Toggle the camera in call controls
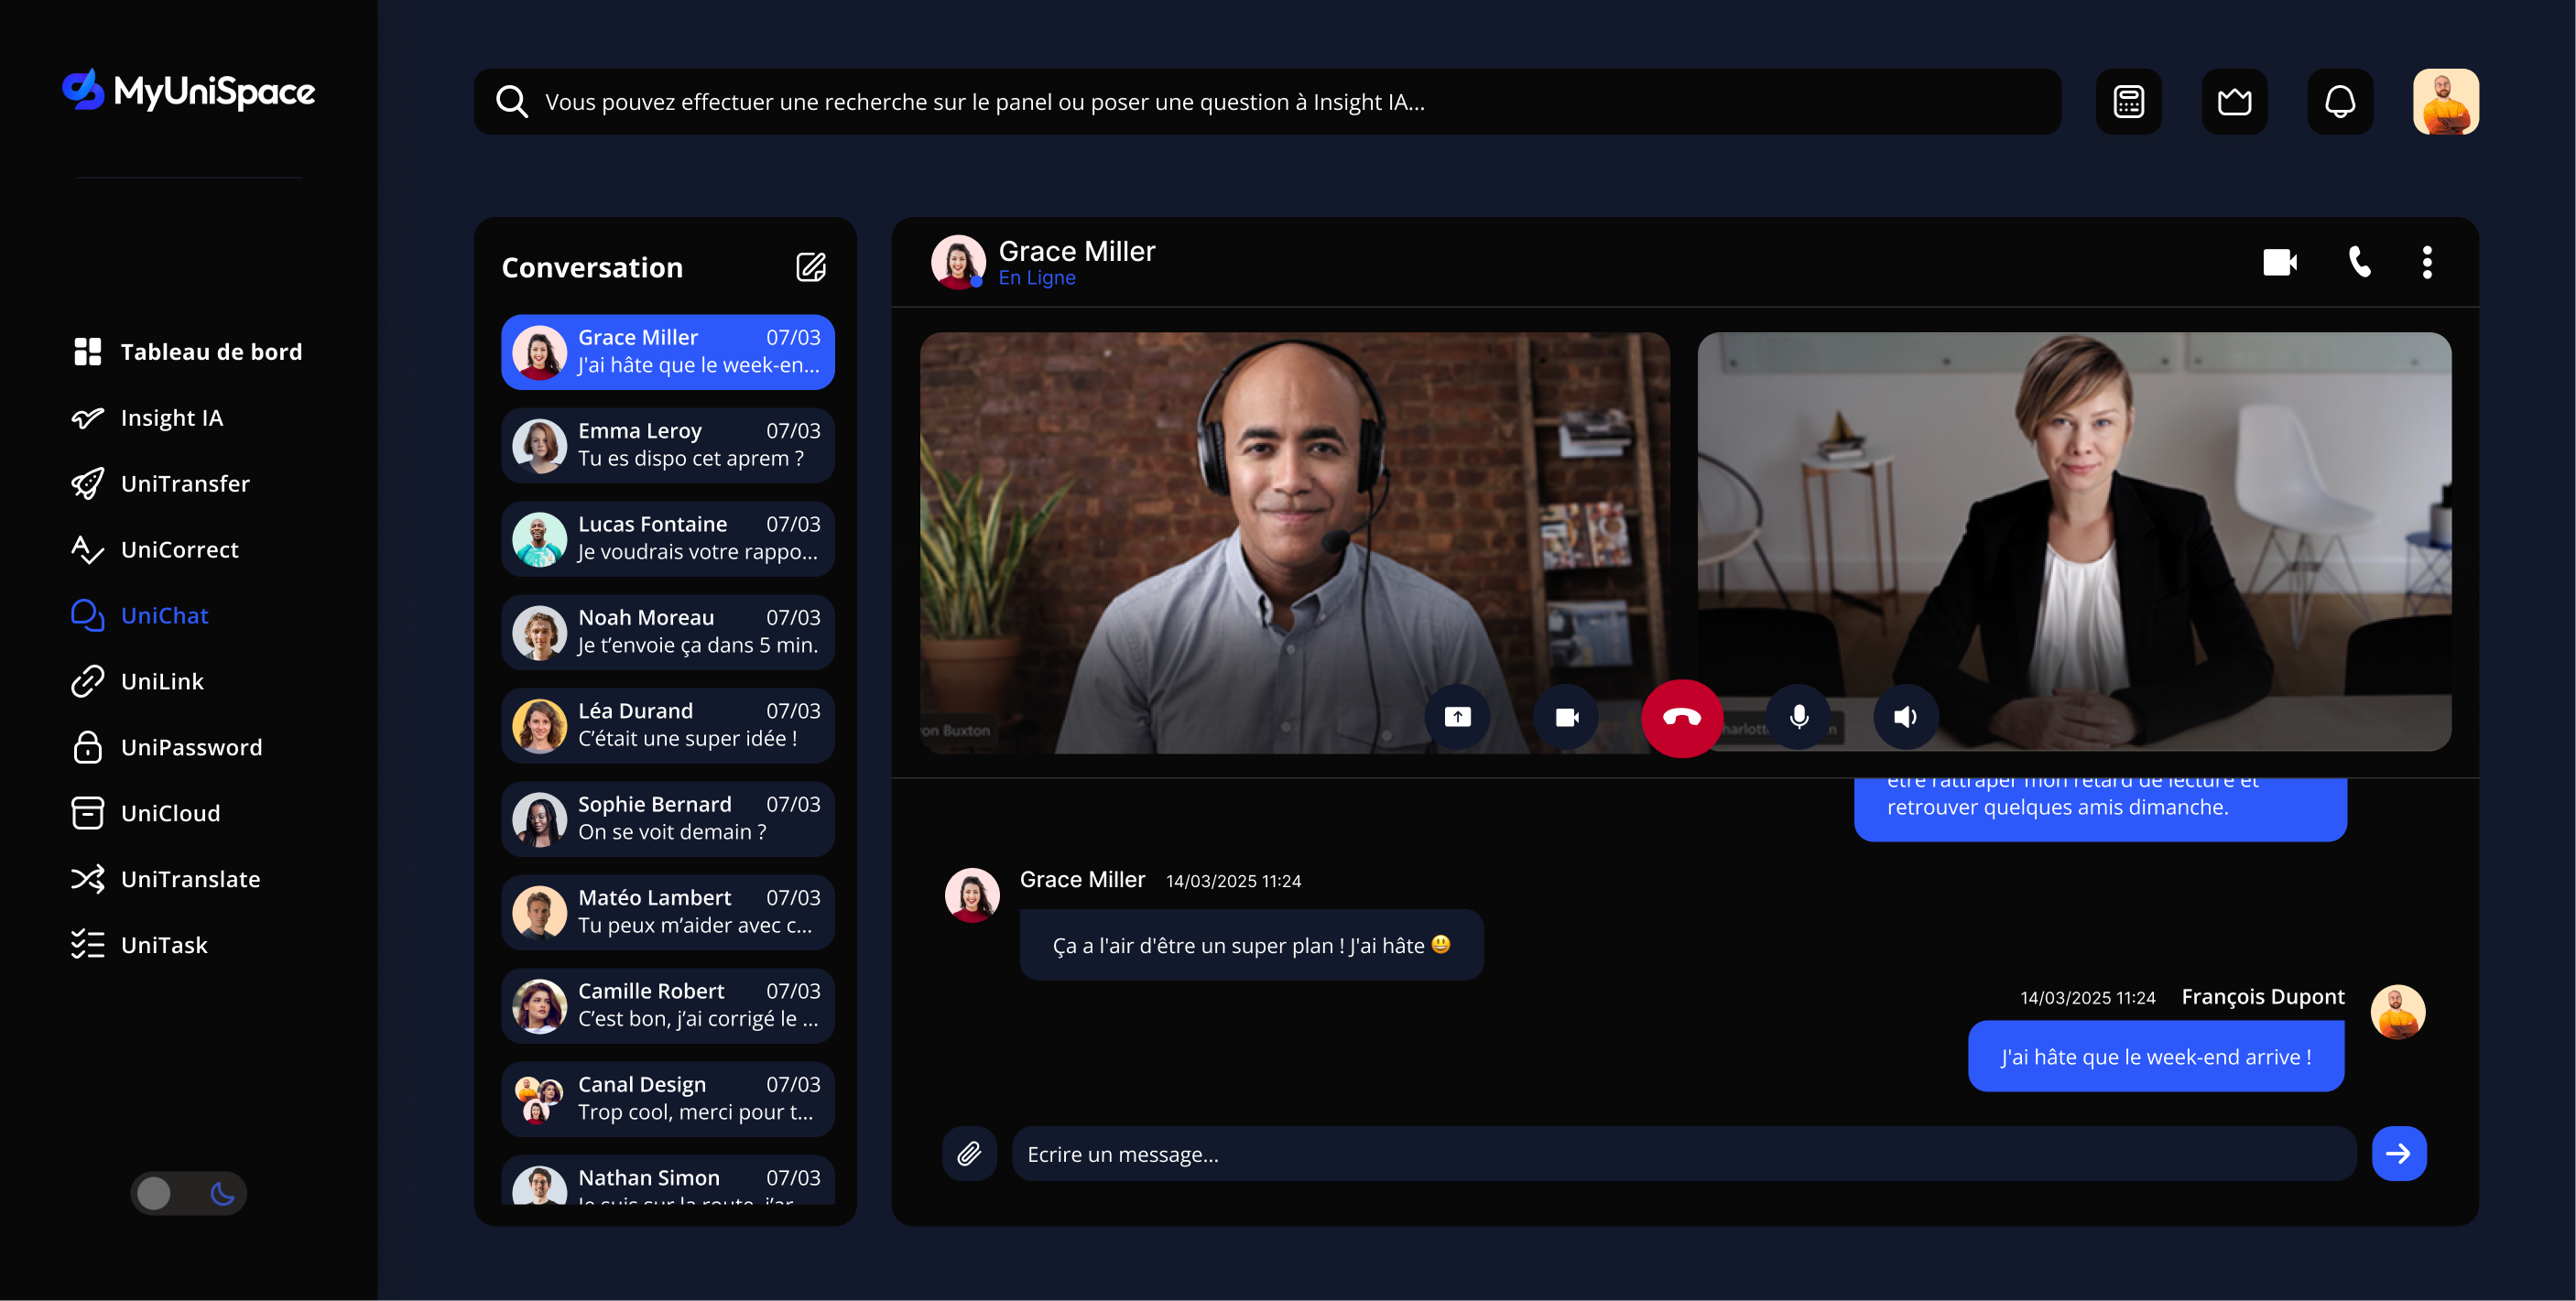The height and width of the screenshot is (1301, 2576). pyautogui.click(x=1566, y=717)
